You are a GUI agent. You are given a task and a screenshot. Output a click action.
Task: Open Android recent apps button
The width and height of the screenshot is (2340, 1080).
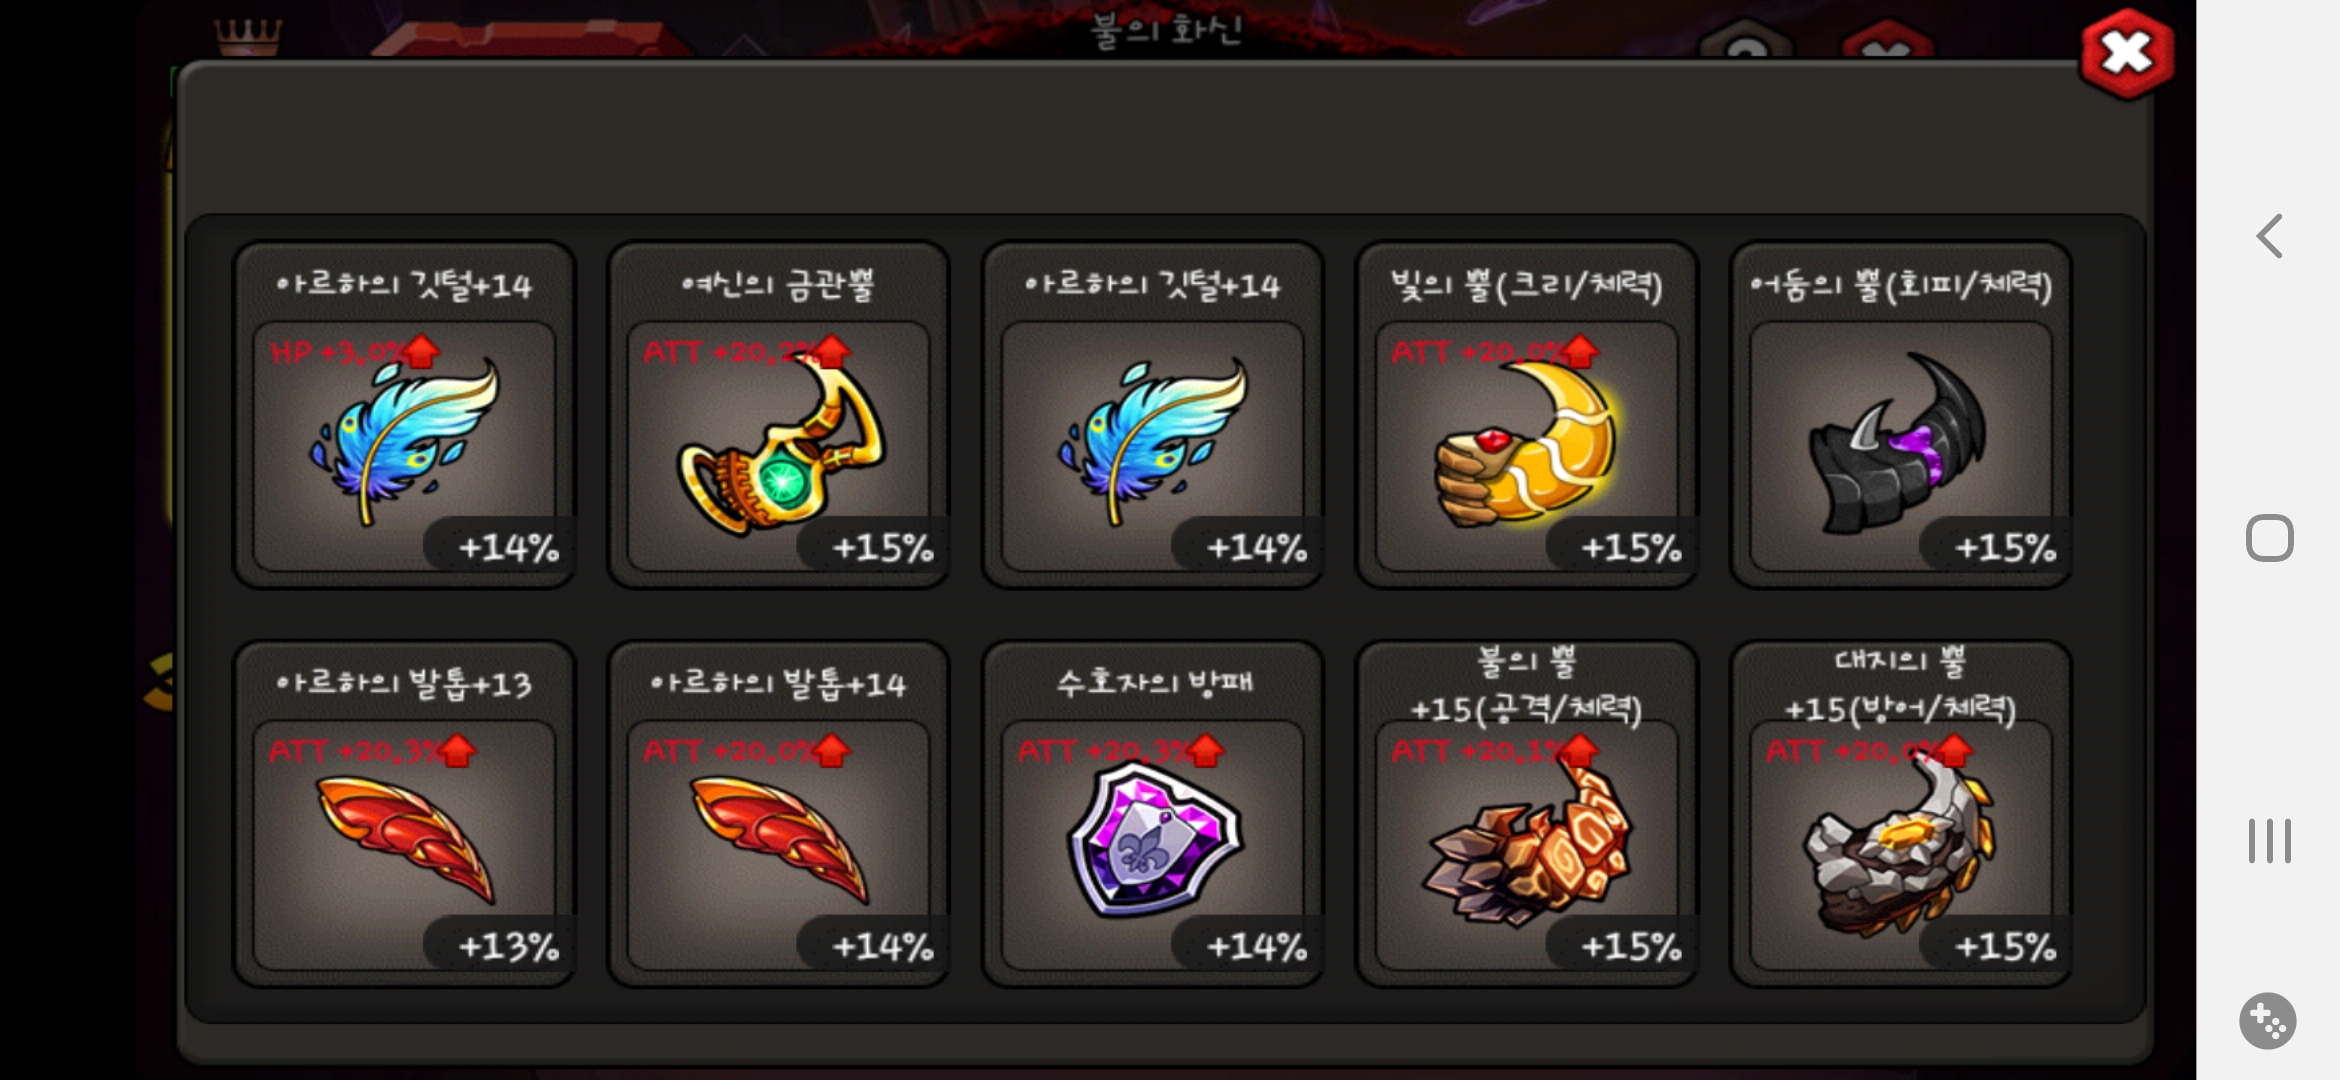click(x=2269, y=841)
